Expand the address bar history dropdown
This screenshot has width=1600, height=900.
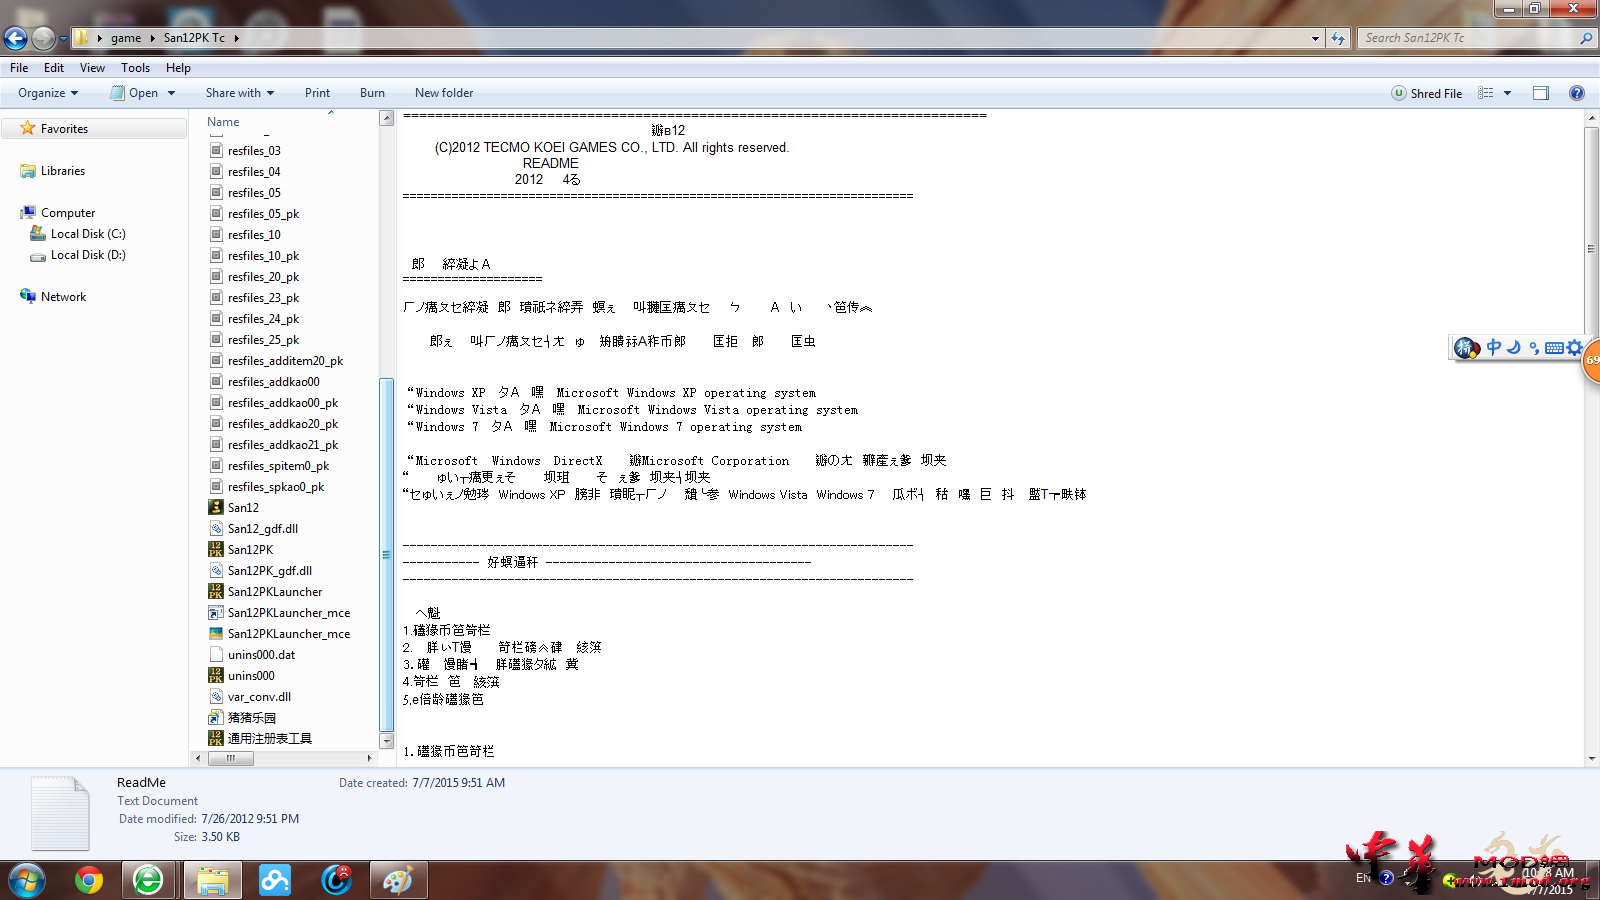click(1315, 38)
